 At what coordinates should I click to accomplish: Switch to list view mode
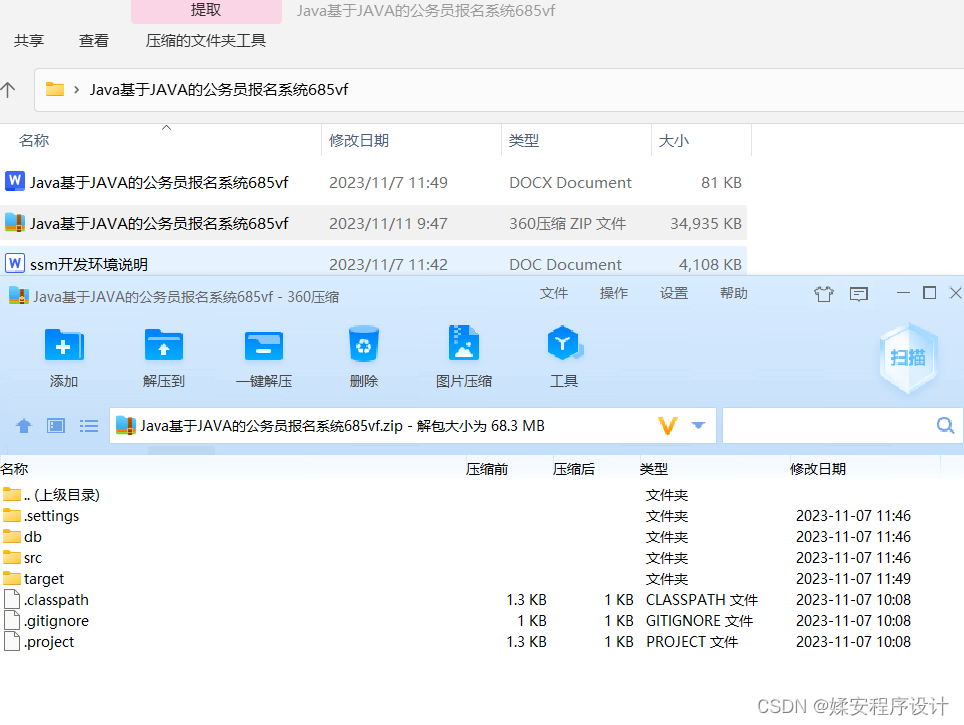click(x=89, y=425)
